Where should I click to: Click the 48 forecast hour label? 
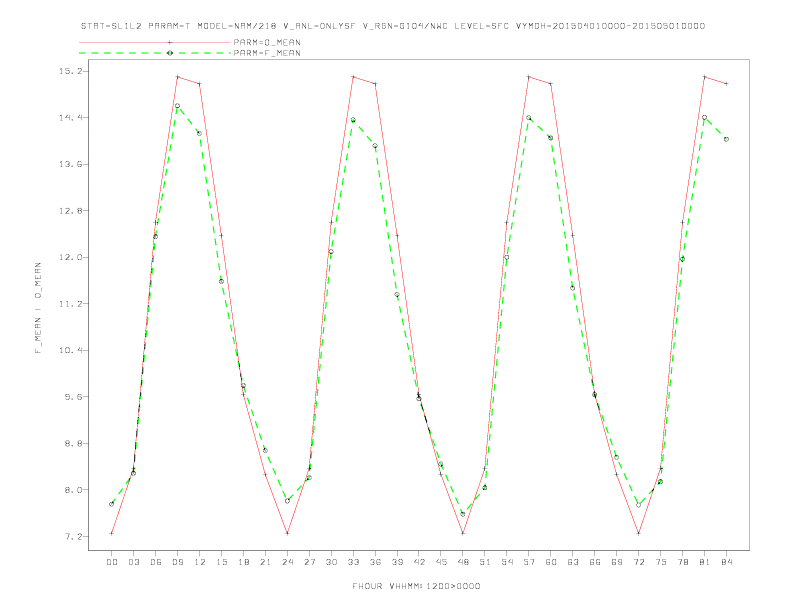pyautogui.click(x=463, y=562)
